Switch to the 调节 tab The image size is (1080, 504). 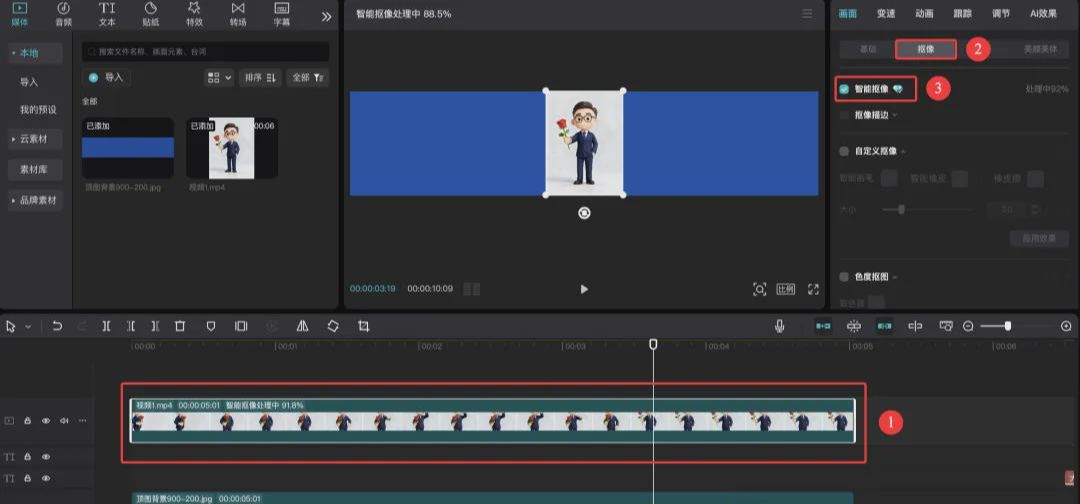pos(1001,14)
